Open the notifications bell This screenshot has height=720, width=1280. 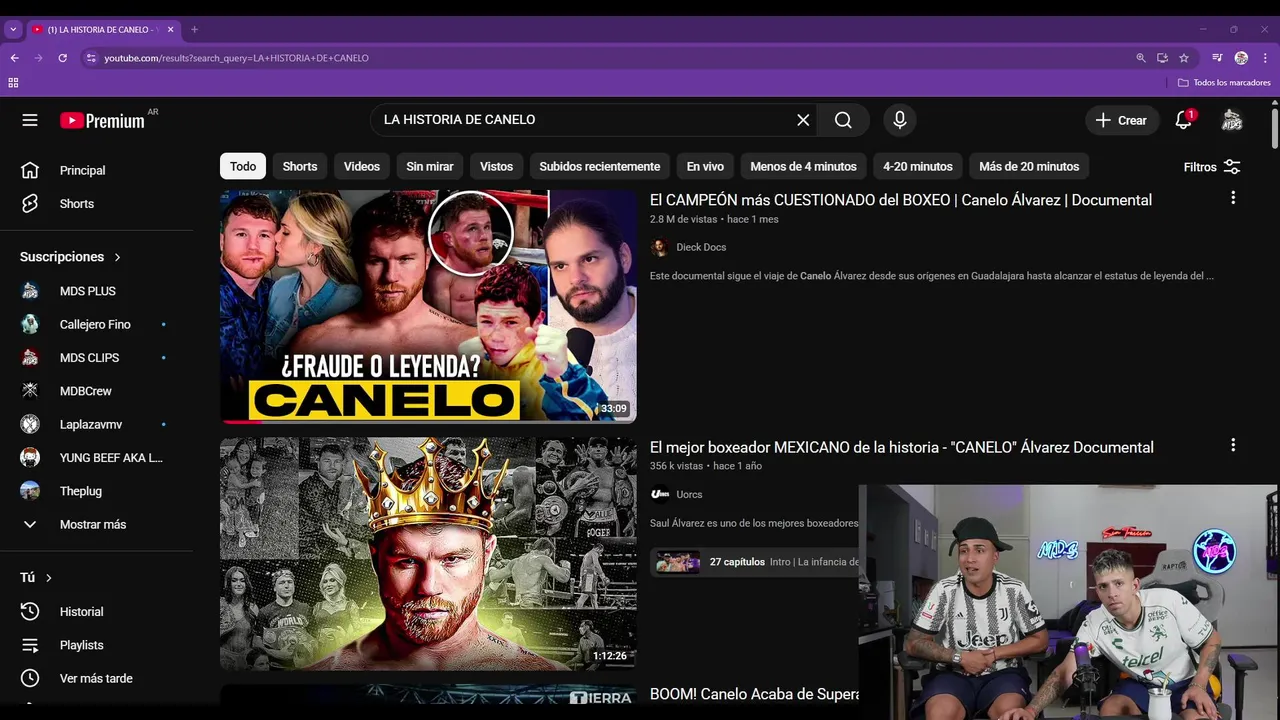tap(1183, 120)
